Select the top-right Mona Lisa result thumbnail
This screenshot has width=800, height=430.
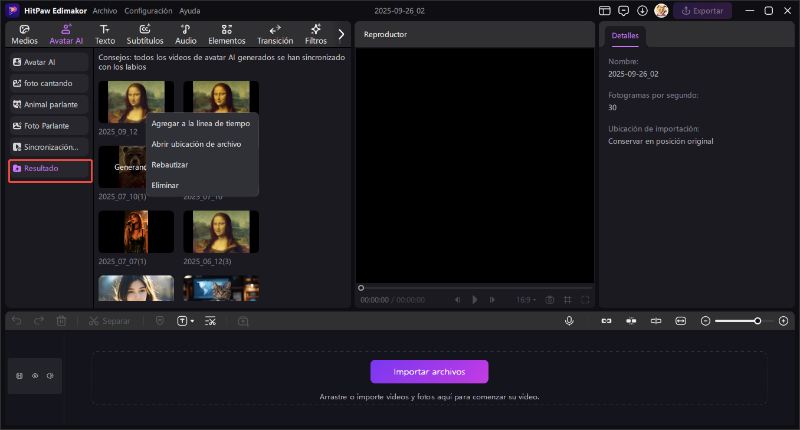pyautogui.click(x=221, y=96)
